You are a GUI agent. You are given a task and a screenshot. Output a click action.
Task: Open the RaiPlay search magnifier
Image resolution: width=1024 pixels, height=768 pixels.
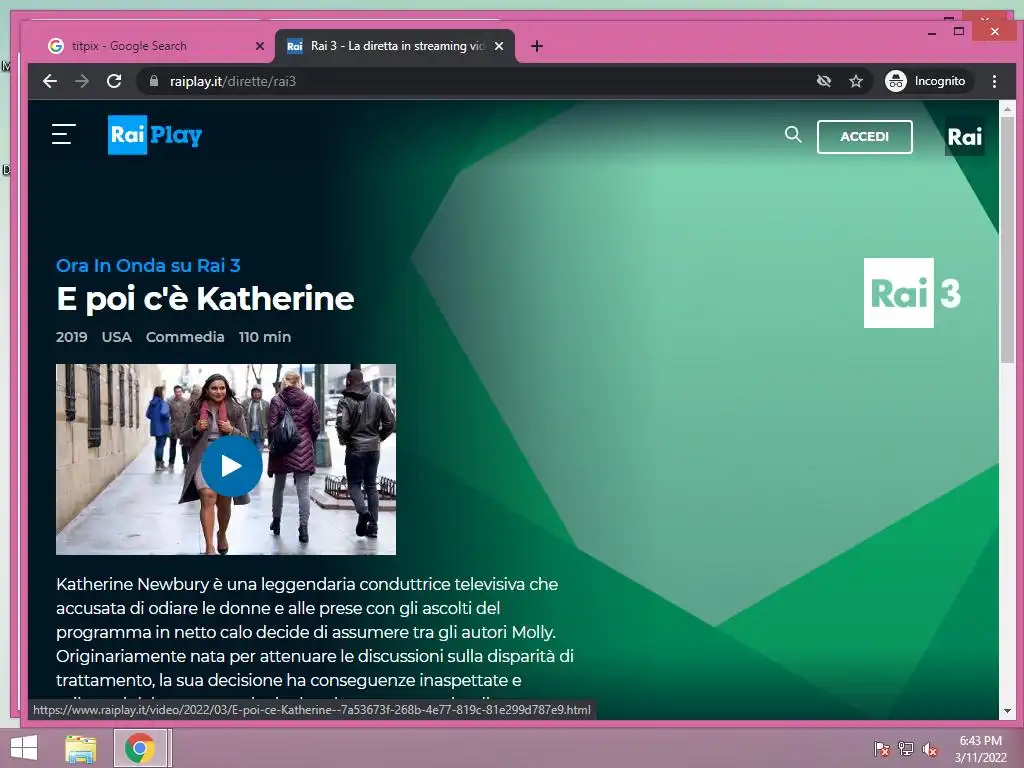point(793,135)
